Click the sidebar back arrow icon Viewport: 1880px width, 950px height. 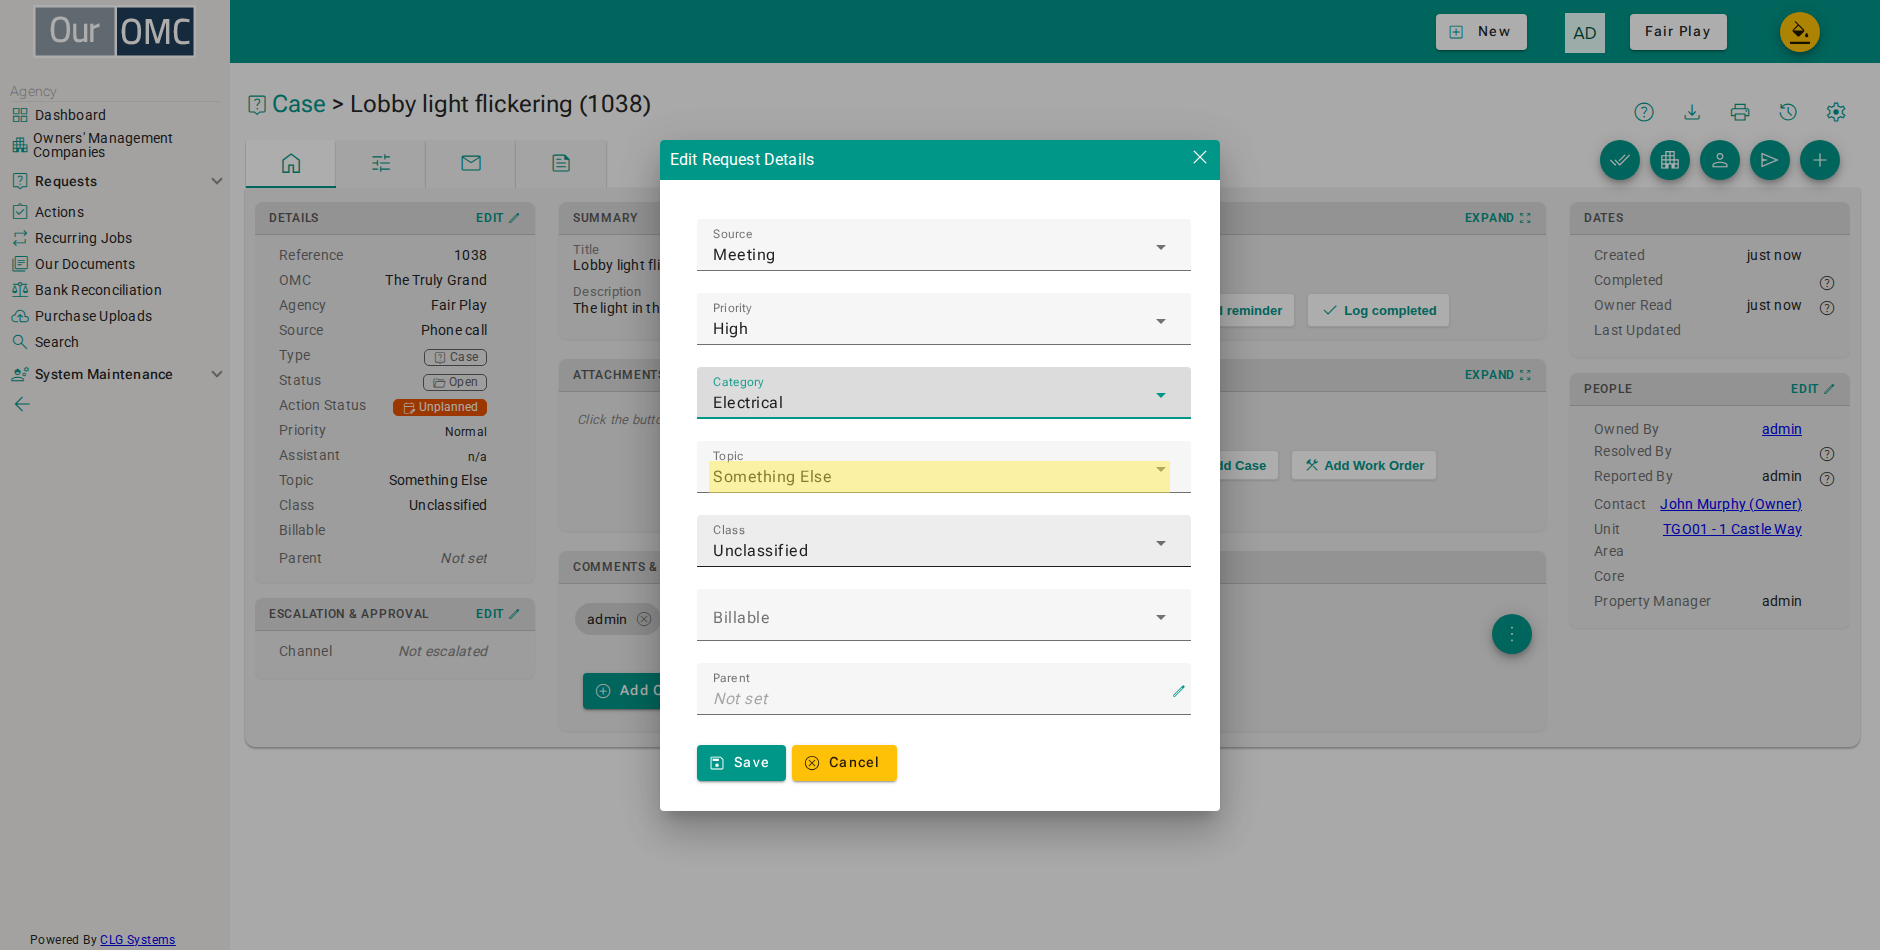22,404
